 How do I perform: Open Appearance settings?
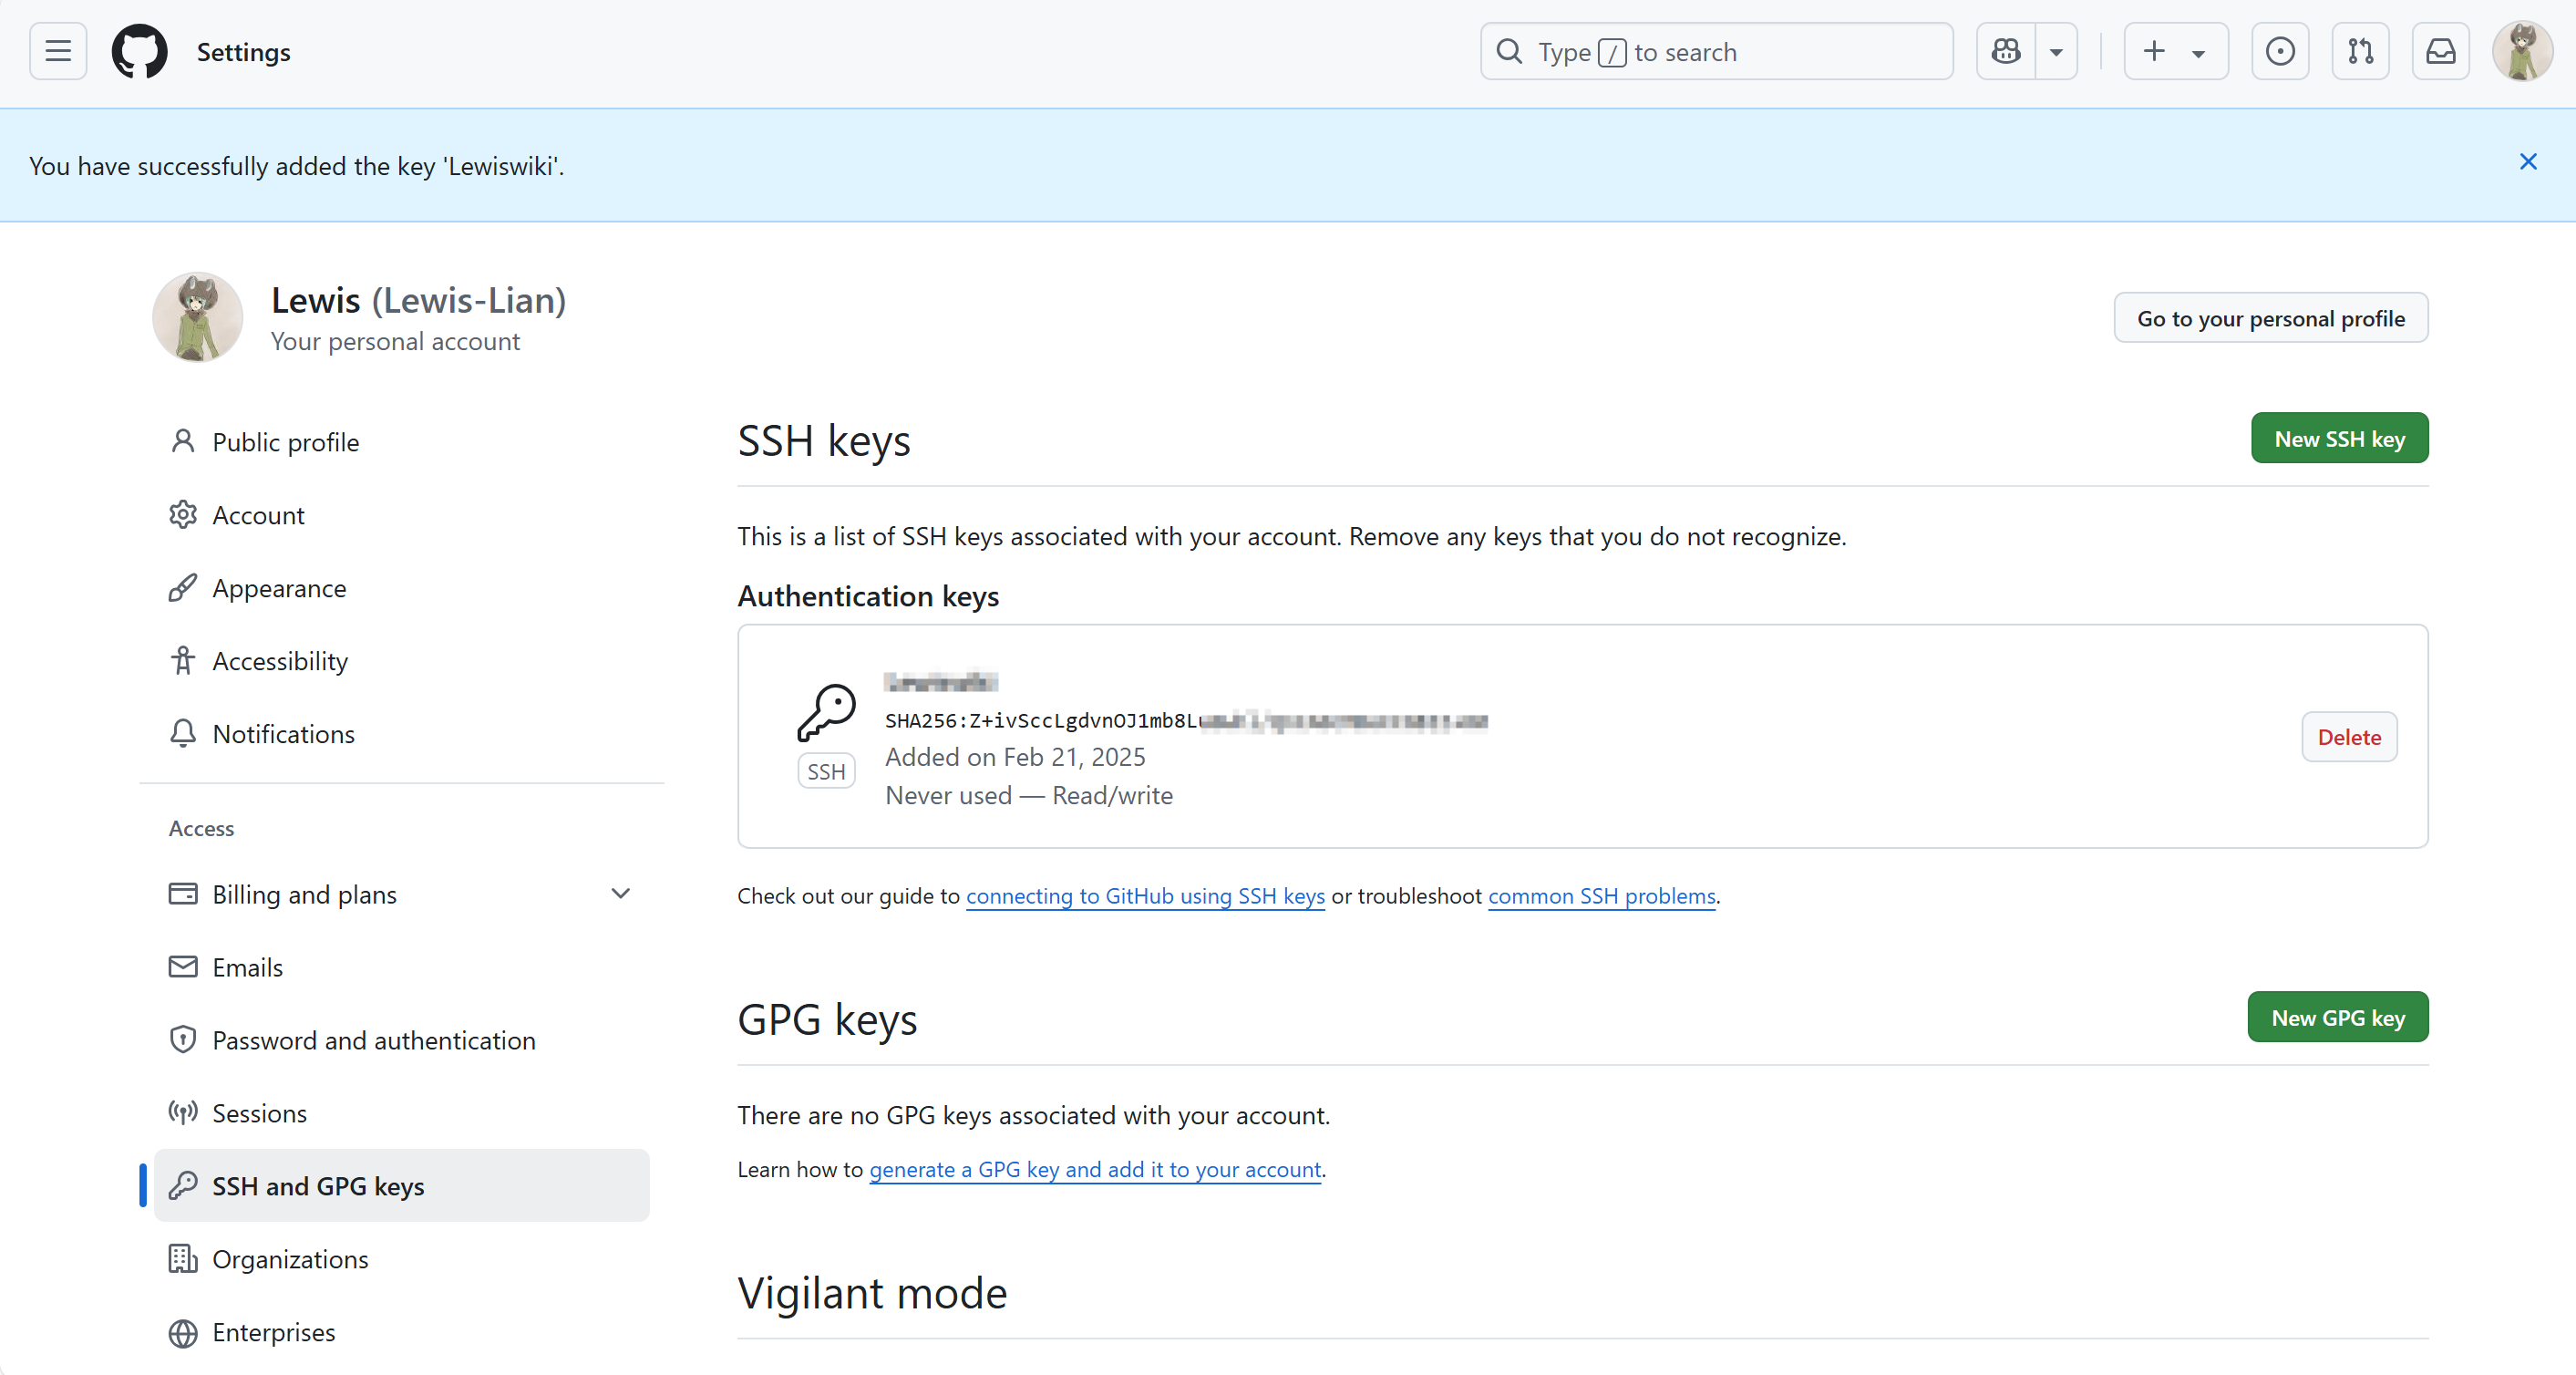[x=401, y=588]
